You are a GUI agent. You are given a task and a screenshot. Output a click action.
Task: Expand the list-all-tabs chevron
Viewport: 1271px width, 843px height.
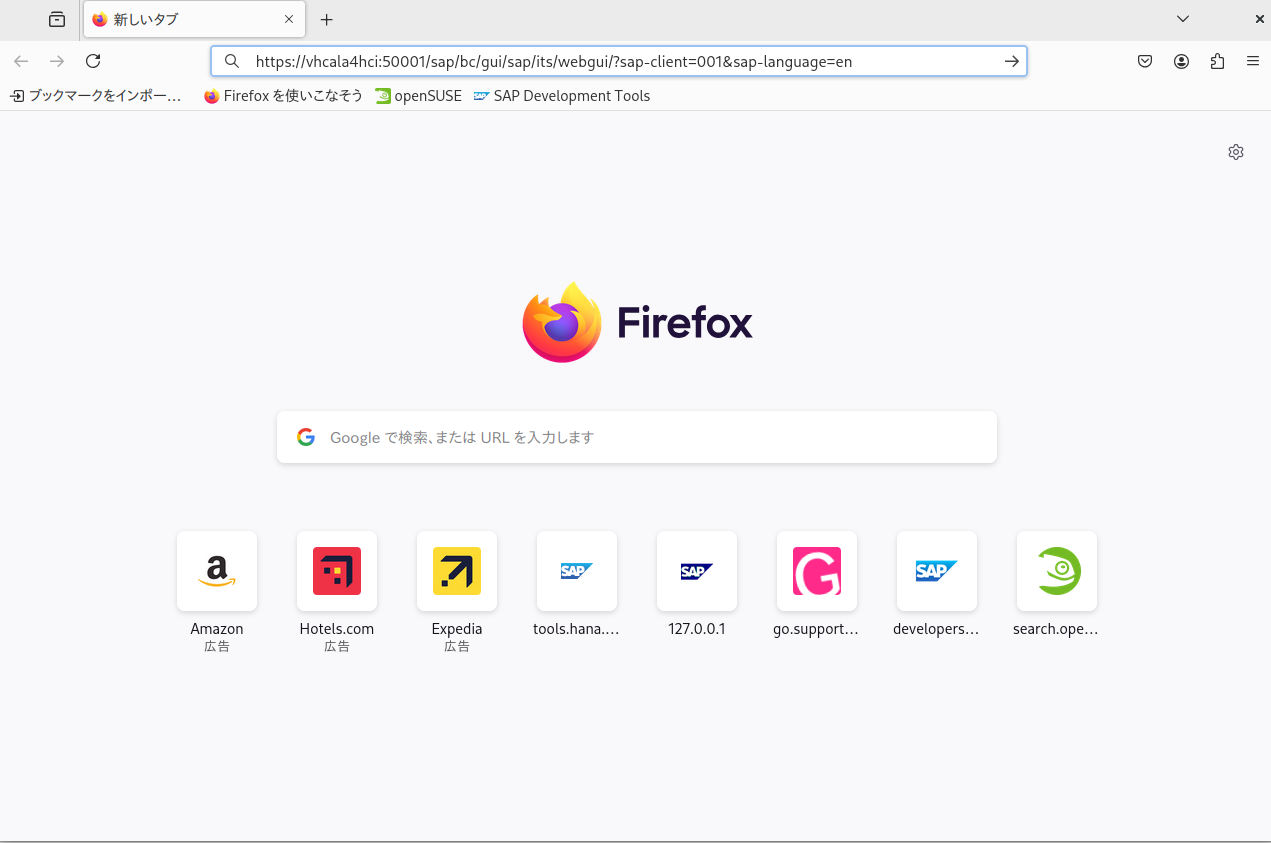click(1183, 19)
